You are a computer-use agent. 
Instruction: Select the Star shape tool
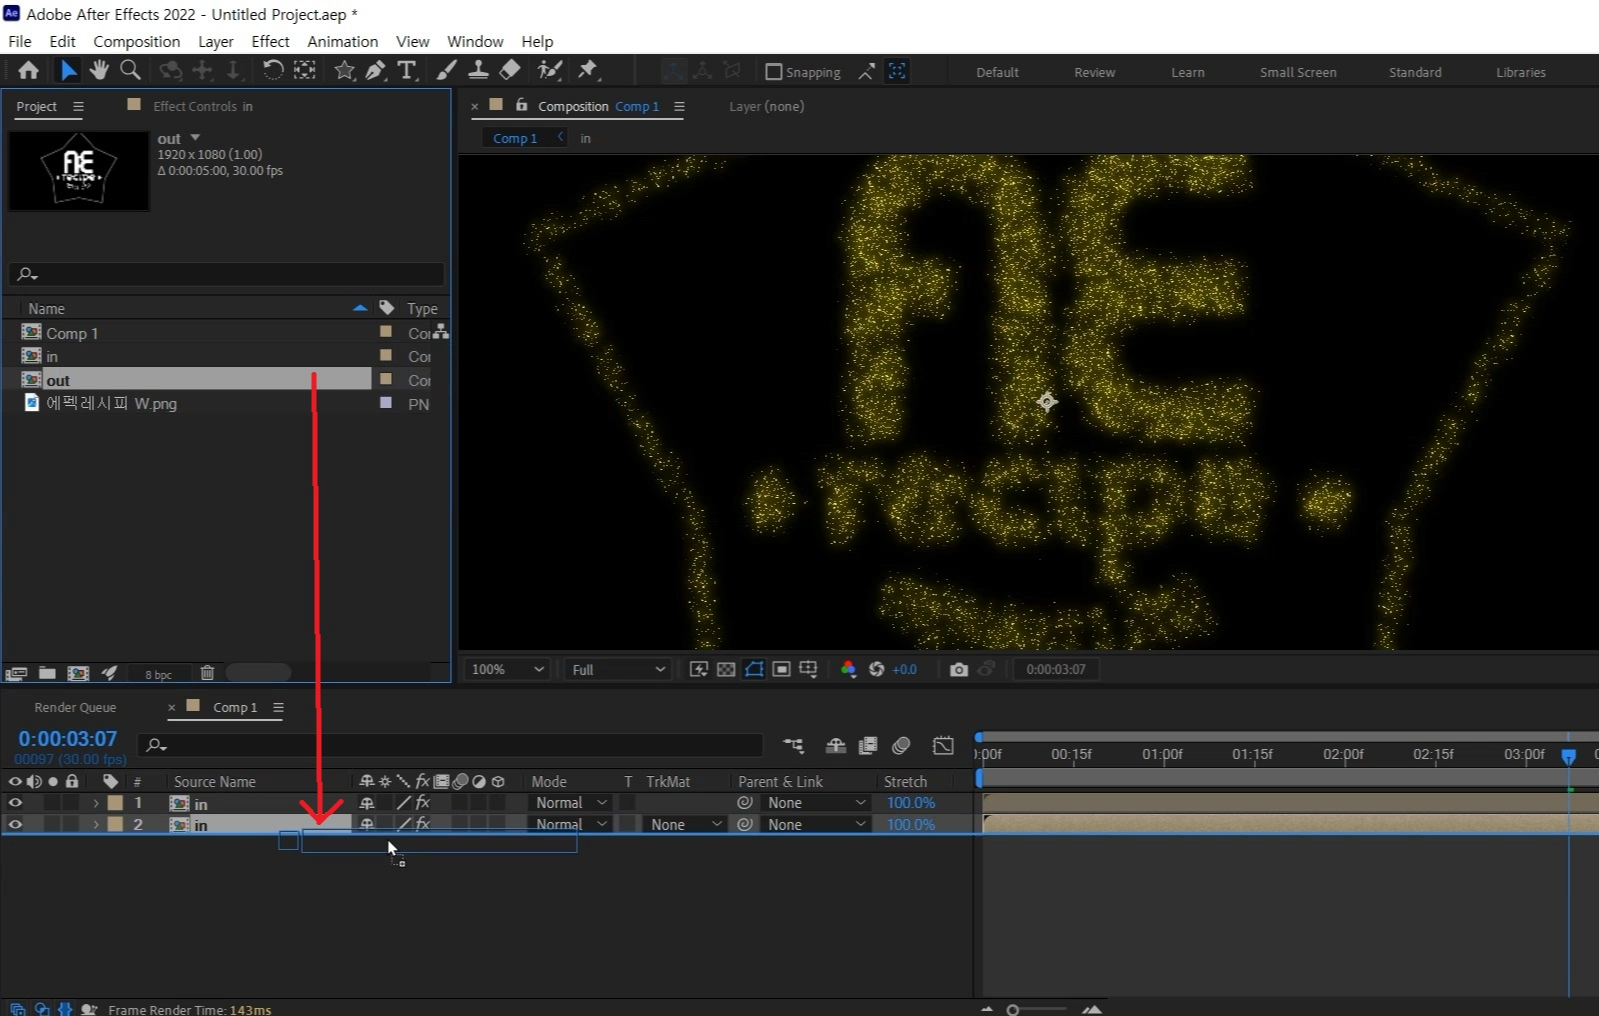344,70
